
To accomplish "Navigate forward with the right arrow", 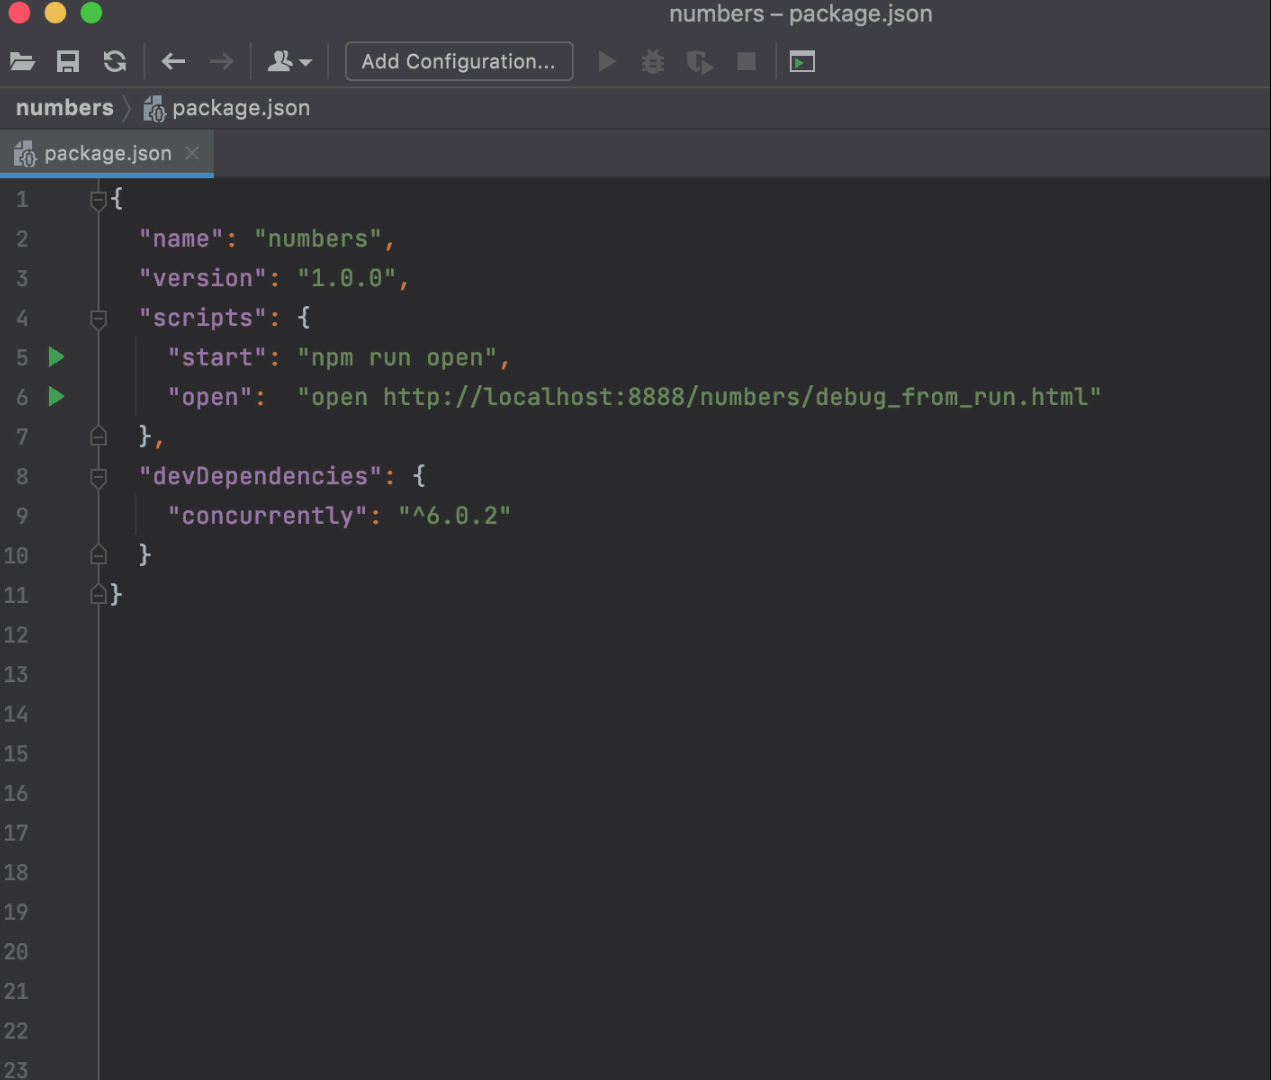I will (x=221, y=62).
